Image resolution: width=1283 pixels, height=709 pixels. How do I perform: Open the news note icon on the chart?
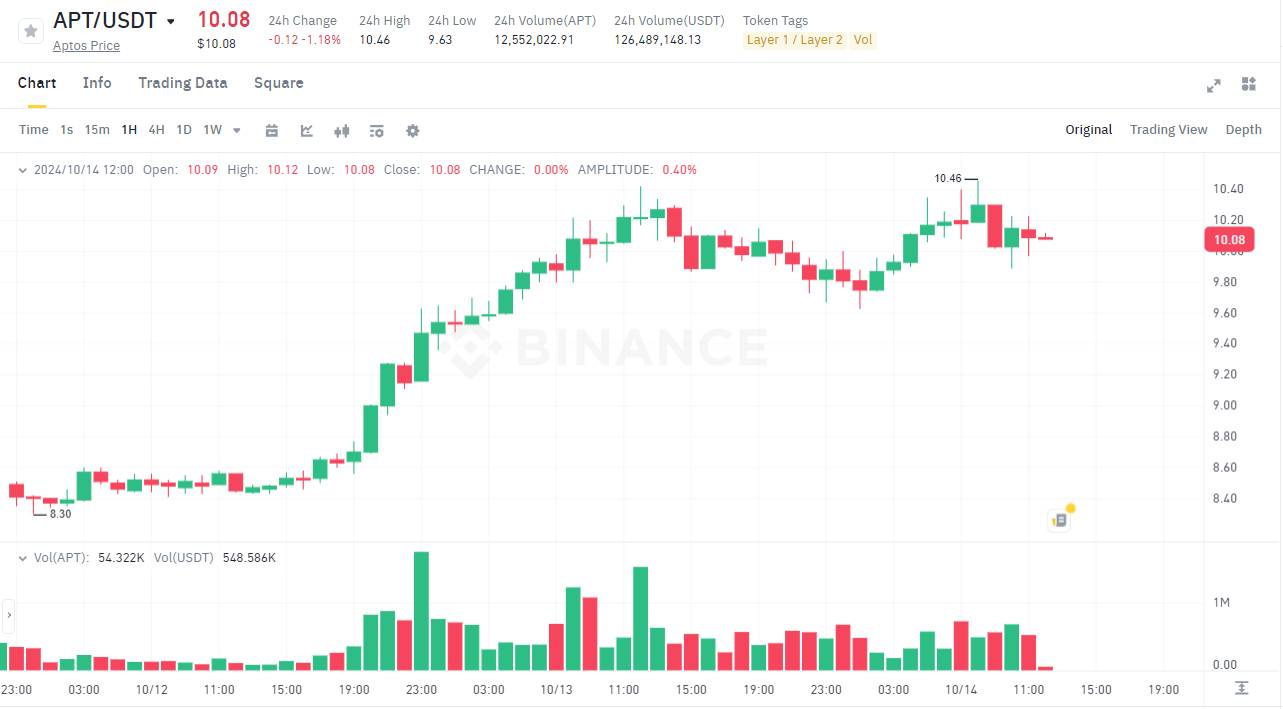1060,519
